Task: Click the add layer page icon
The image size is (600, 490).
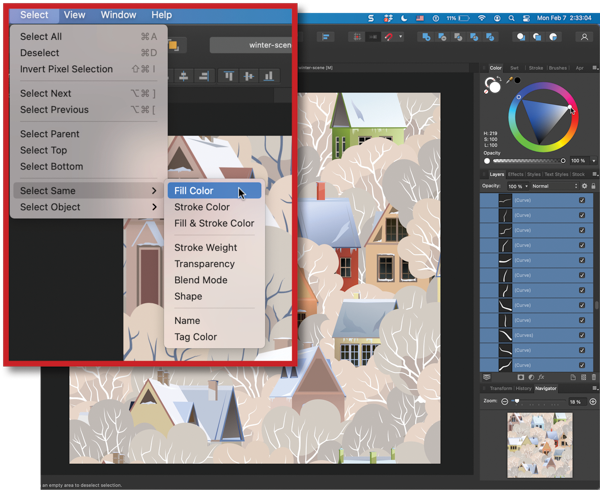Action: coord(573,377)
